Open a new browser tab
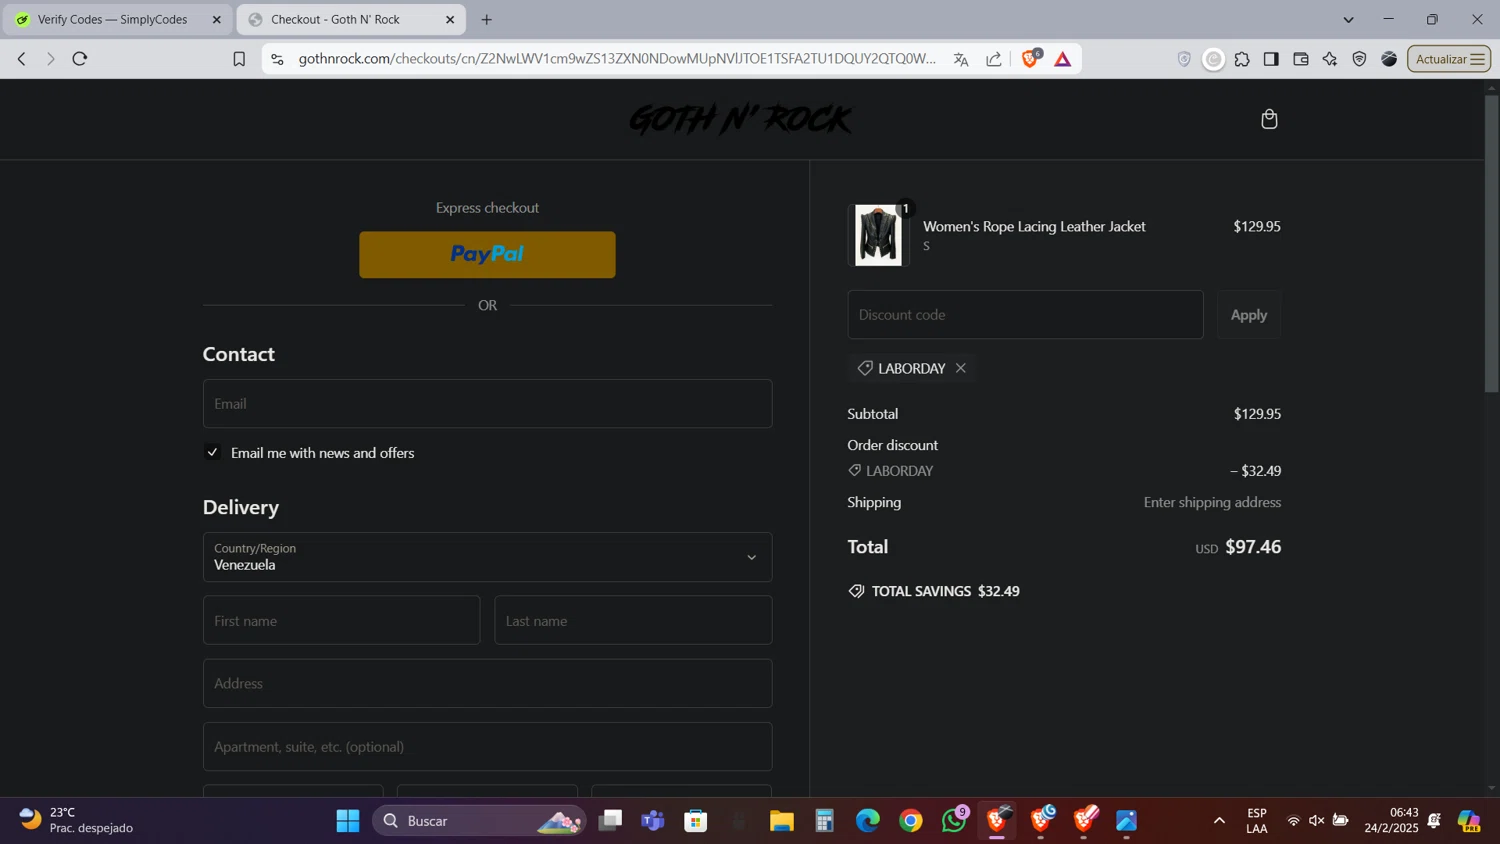This screenshot has height=844, width=1500. tap(487, 19)
